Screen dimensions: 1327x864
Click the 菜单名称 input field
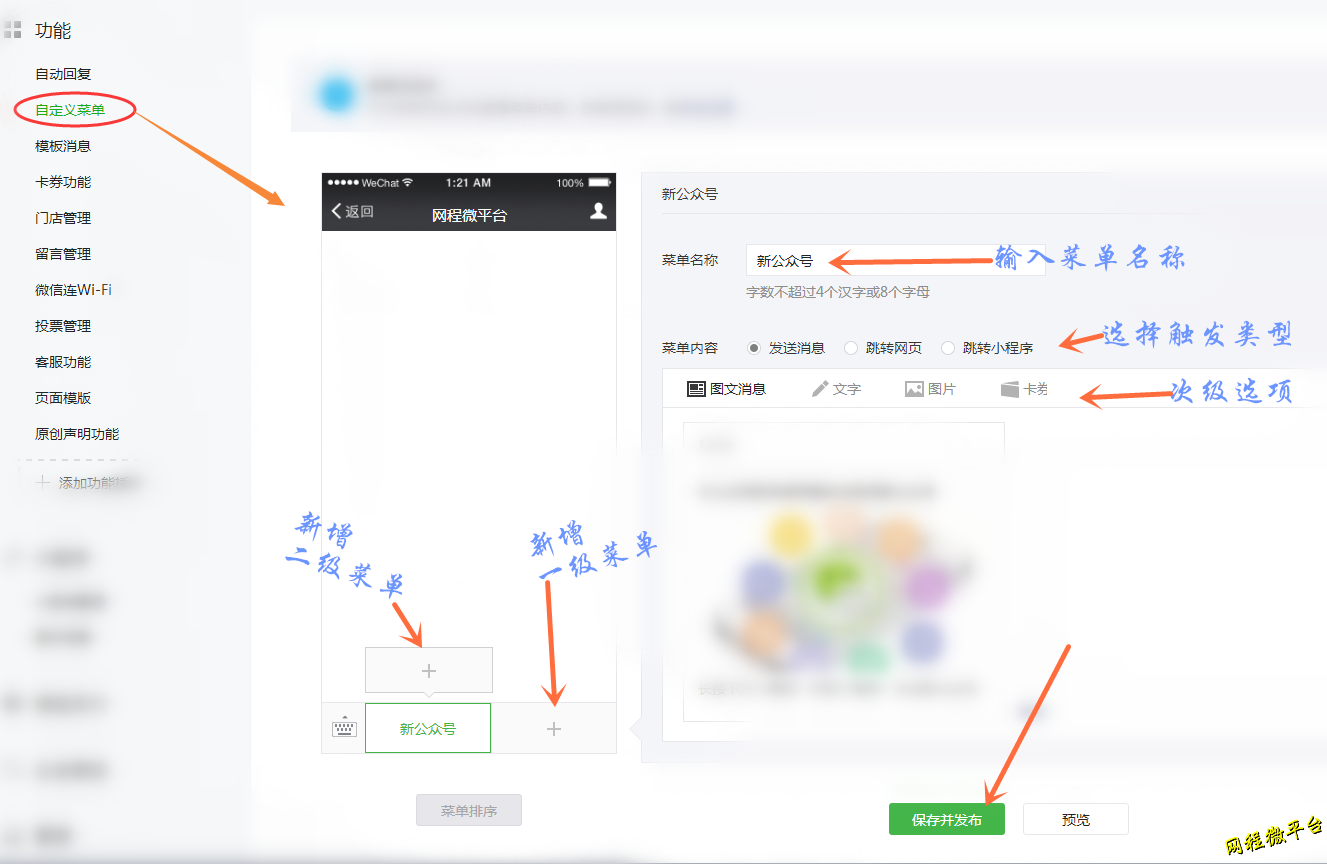click(895, 261)
